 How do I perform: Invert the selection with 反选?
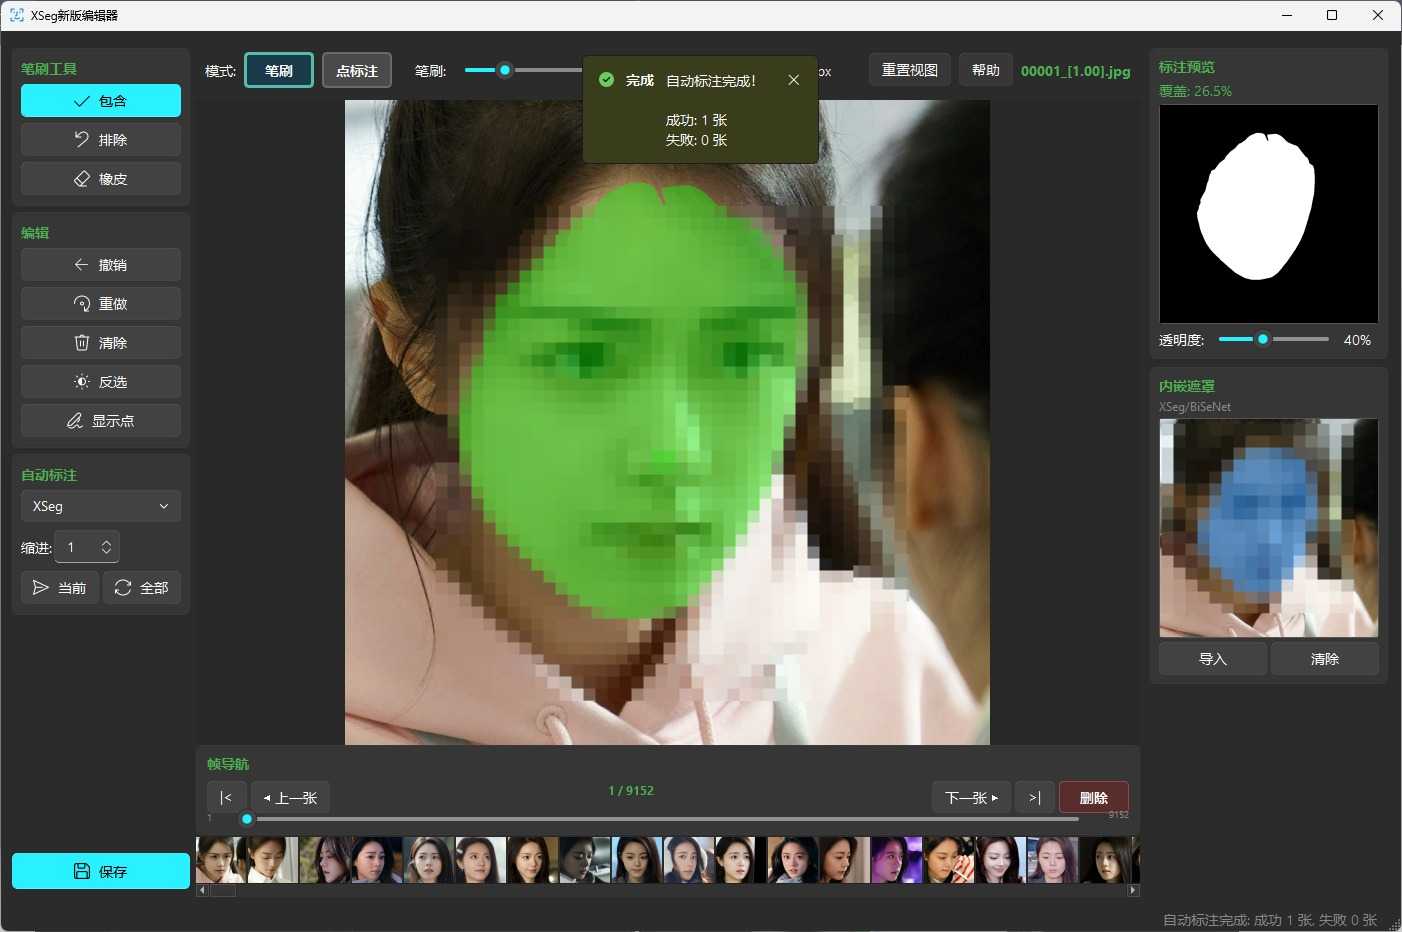click(100, 382)
